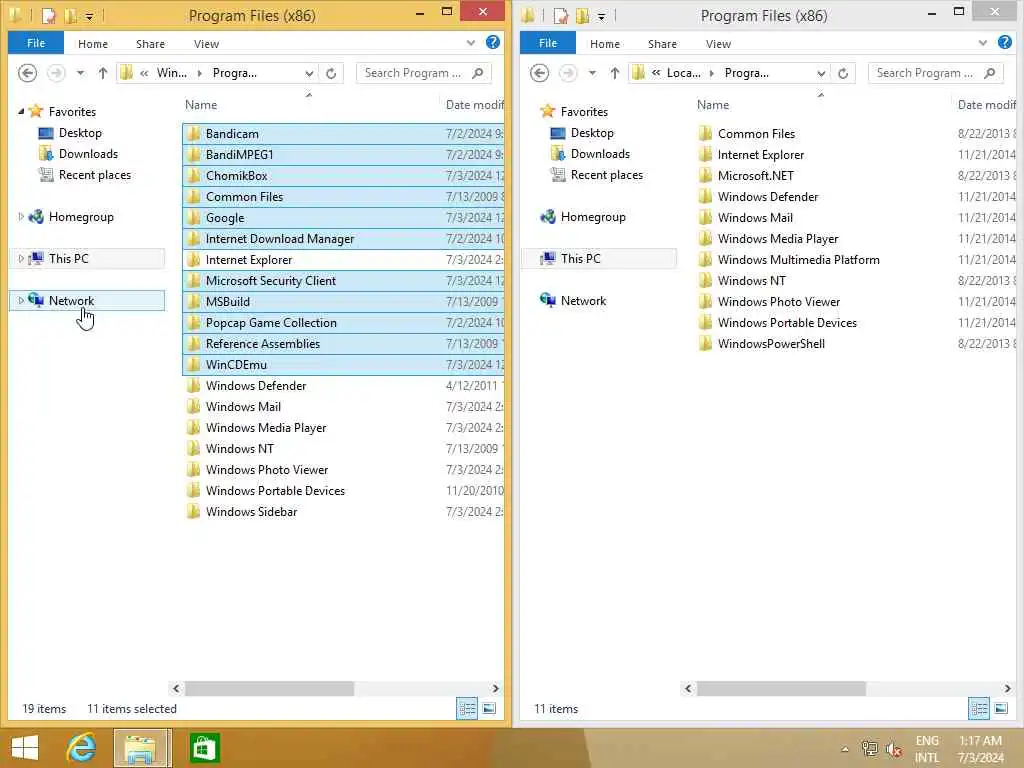
Task: Switch the right window to large icons view
Action: pos(1001,709)
